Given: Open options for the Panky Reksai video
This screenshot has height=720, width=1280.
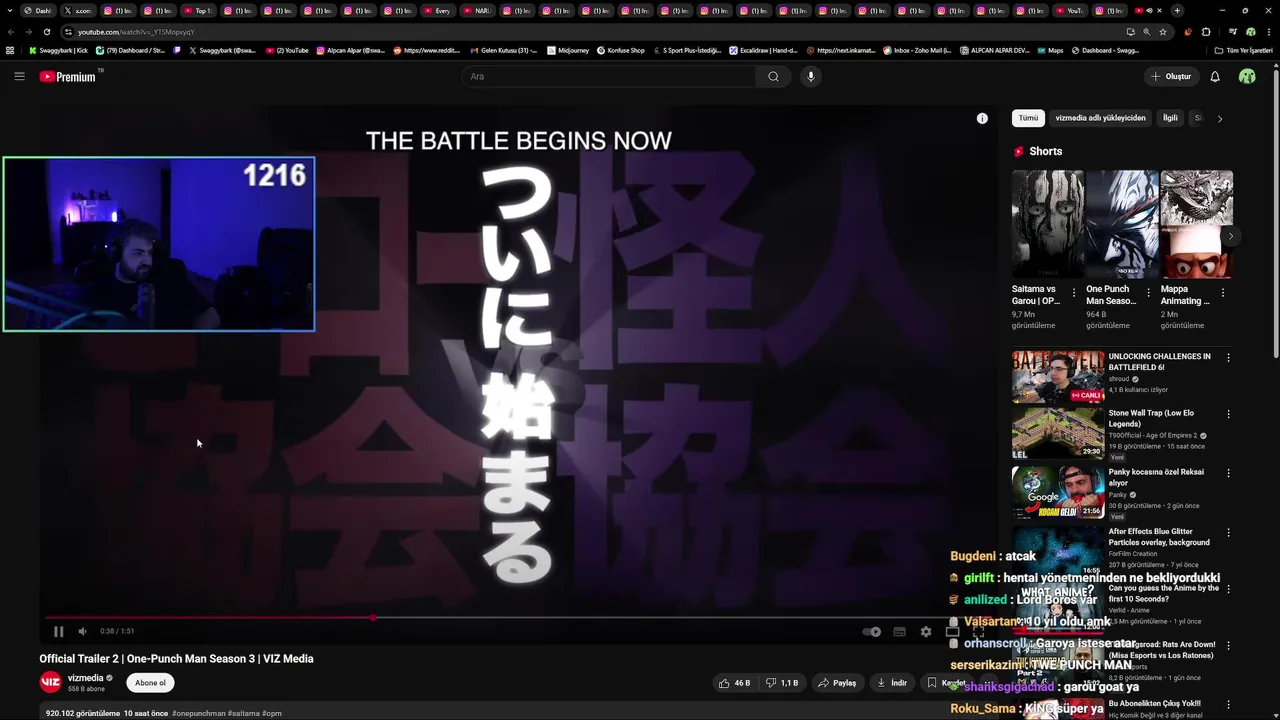Looking at the screenshot, I should [x=1228, y=473].
